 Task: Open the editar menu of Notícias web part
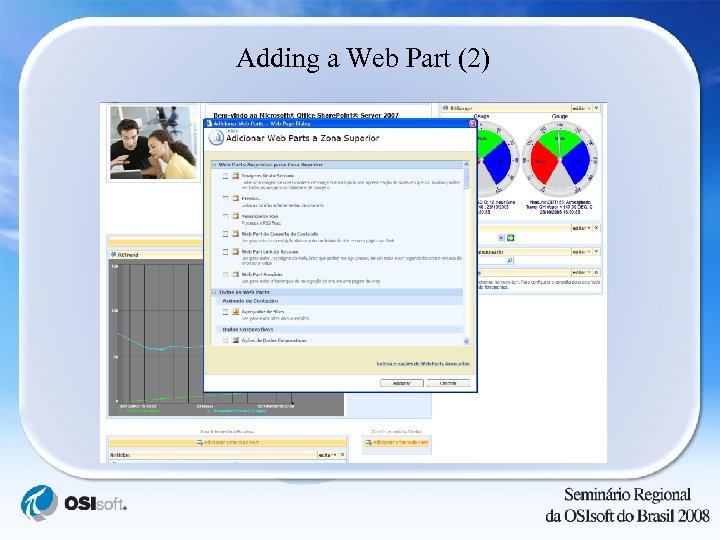click(x=328, y=455)
